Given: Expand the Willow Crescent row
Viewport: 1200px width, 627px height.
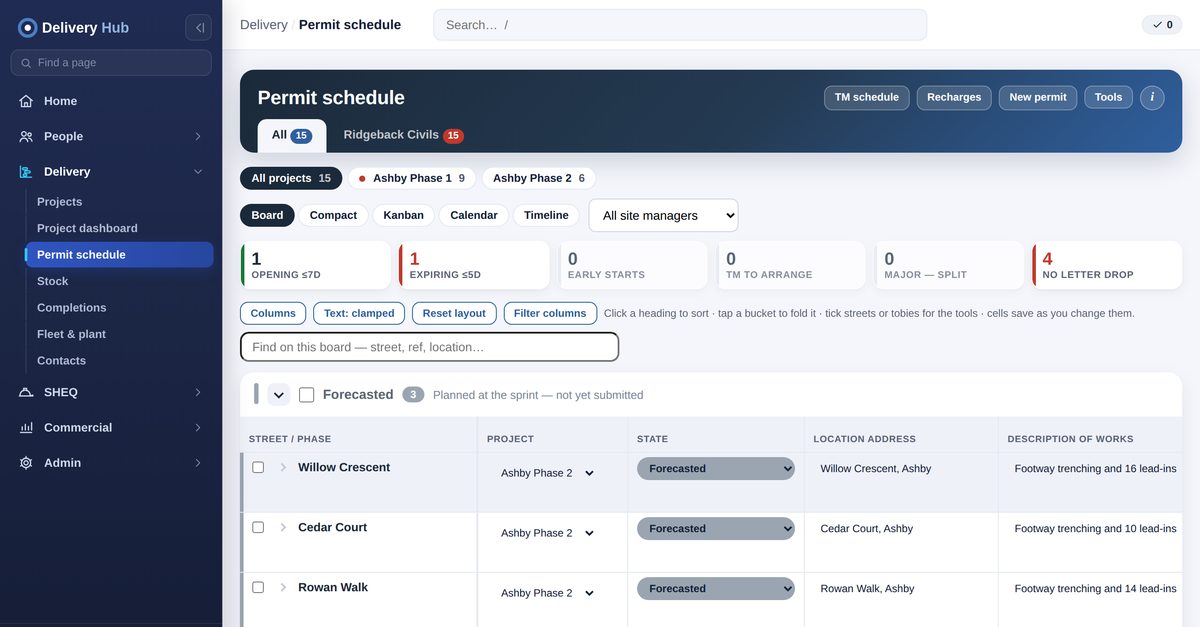Looking at the screenshot, I should click(283, 467).
